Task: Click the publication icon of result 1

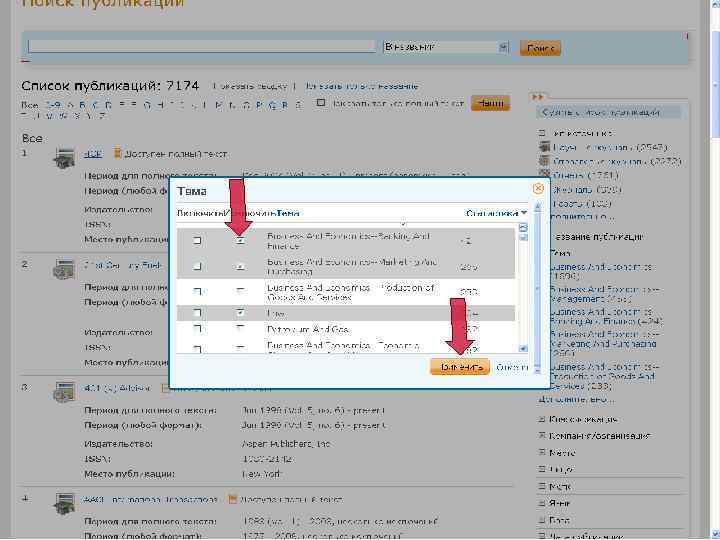Action: pyautogui.click(x=63, y=158)
